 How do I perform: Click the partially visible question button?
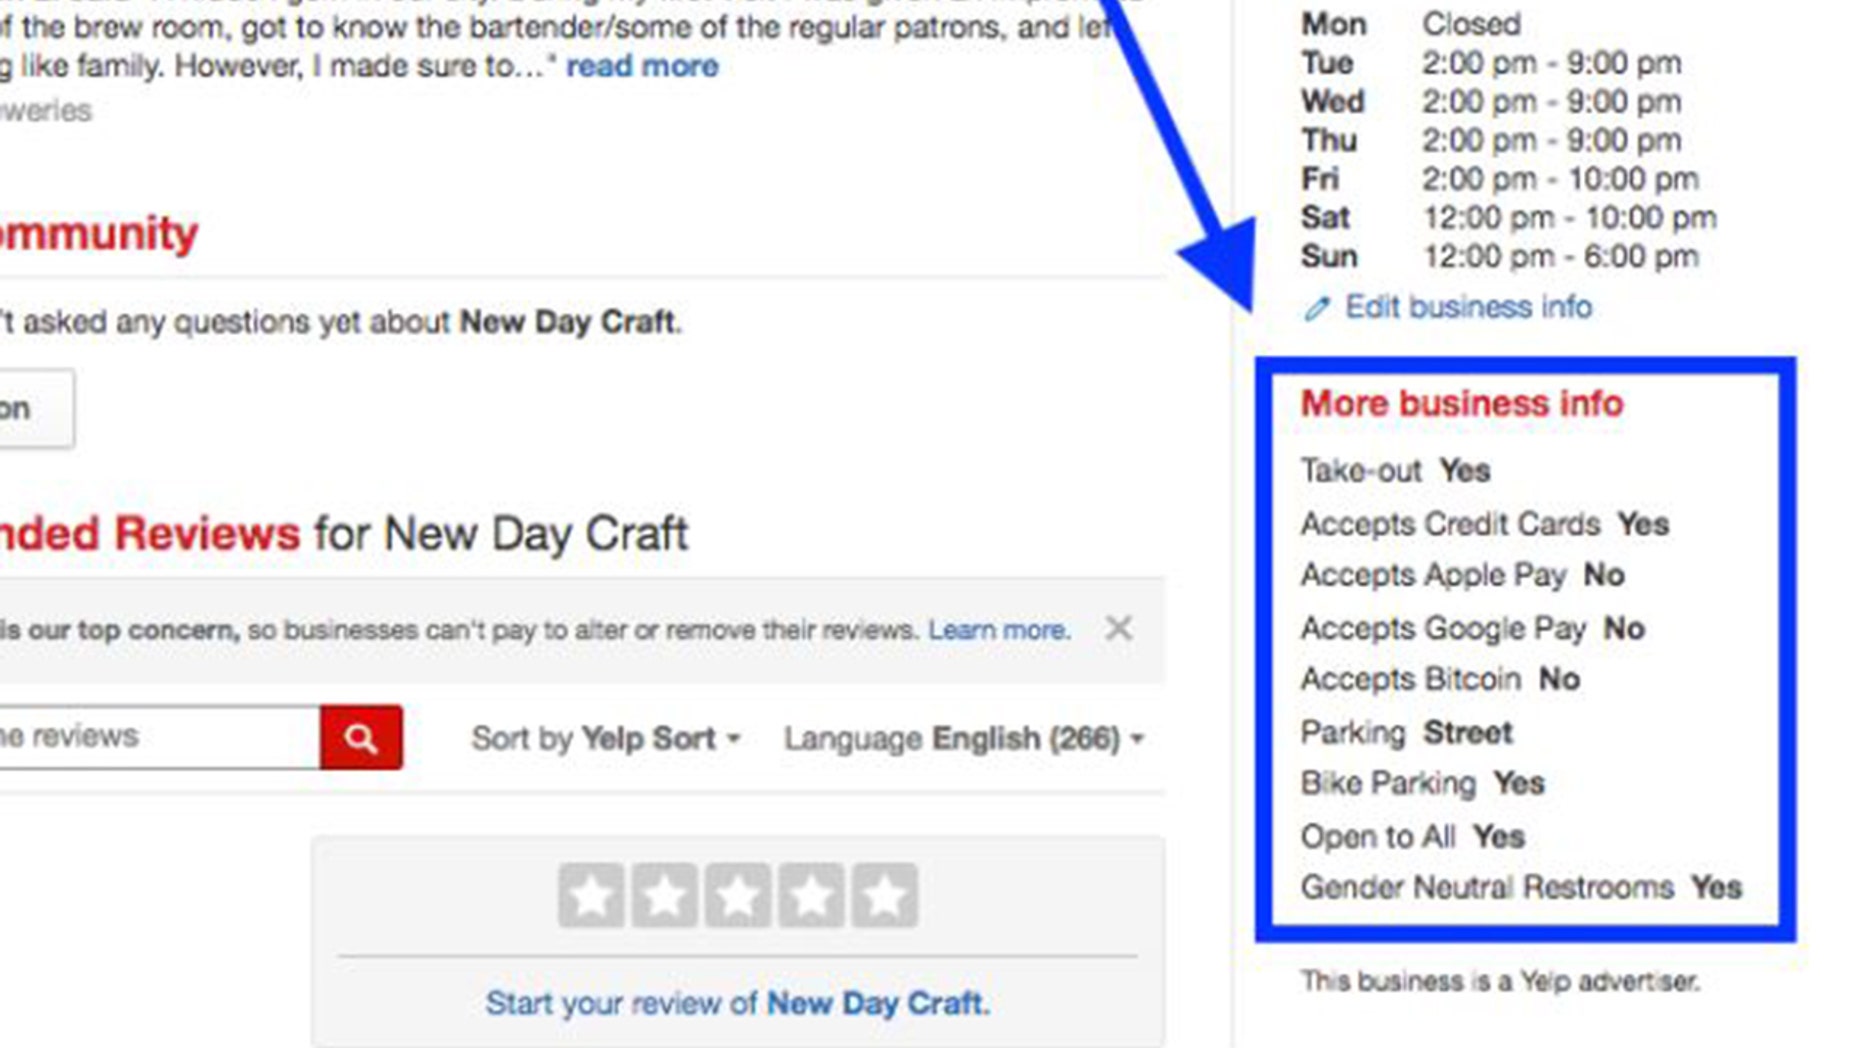coord(36,408)
